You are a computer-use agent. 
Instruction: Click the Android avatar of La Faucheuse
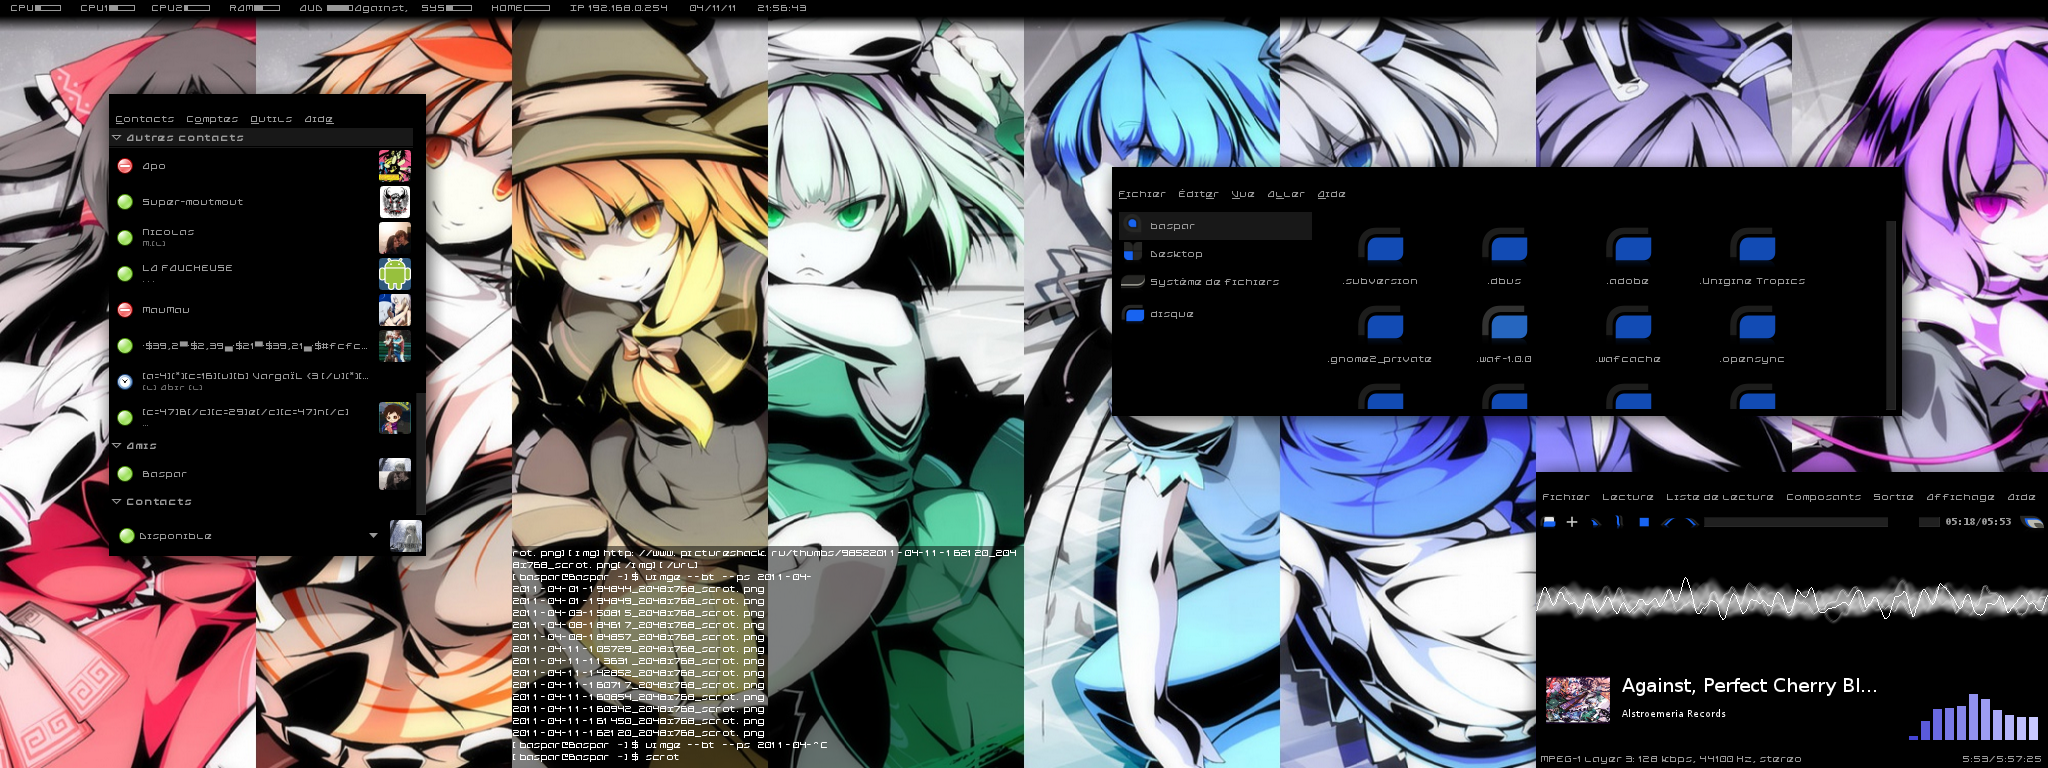395,274
